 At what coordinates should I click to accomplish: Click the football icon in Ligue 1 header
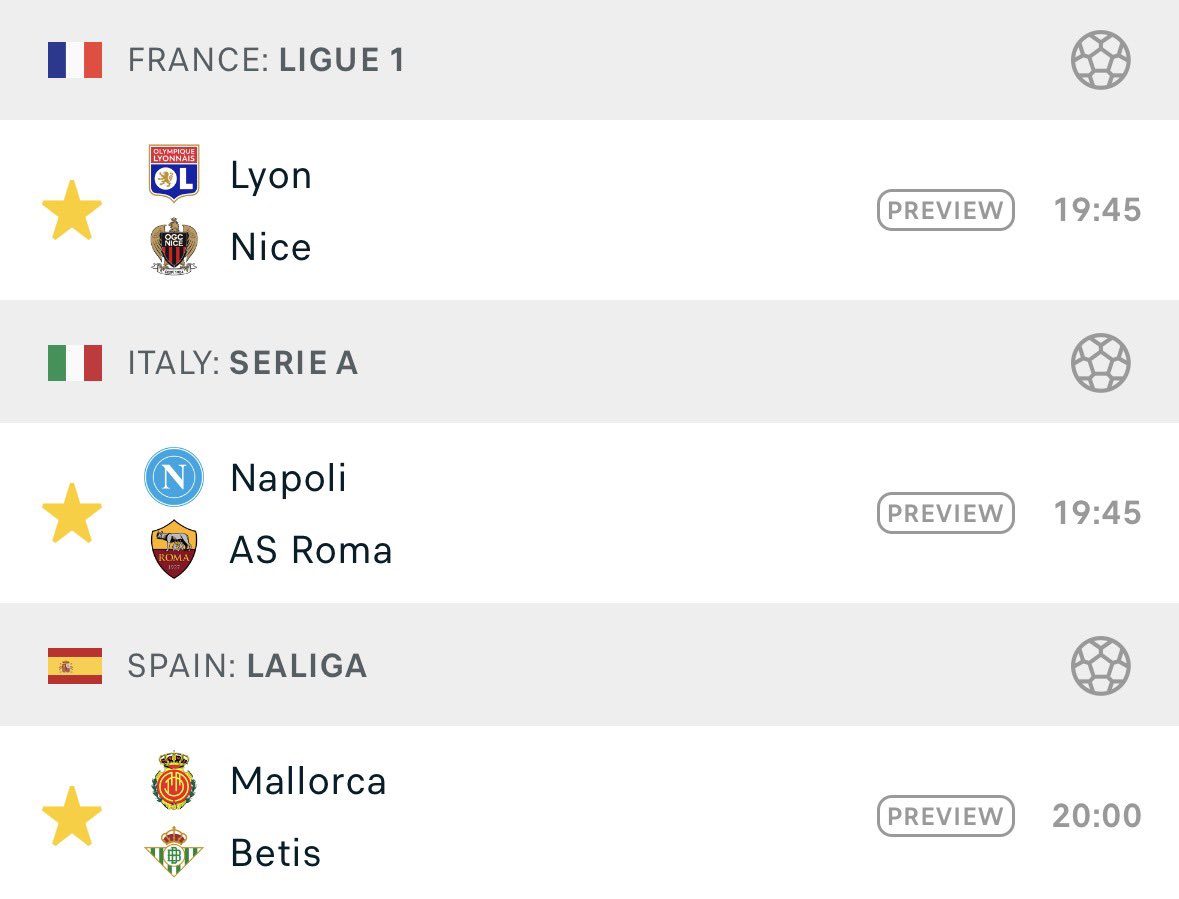[x=1100, y=60]
